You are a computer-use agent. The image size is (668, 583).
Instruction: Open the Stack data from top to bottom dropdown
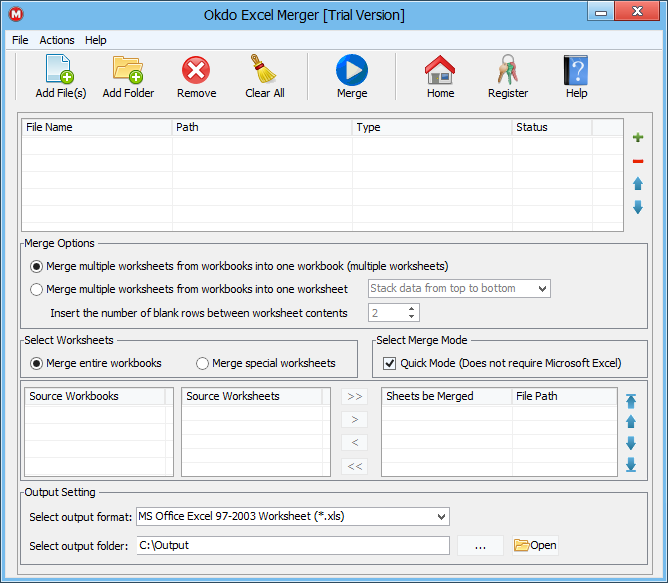coord(542,289)
